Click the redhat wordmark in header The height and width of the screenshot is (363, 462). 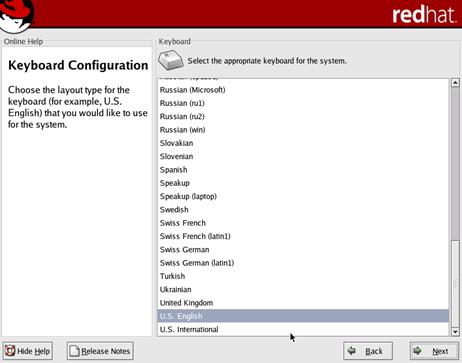click(x=424, y=15)
